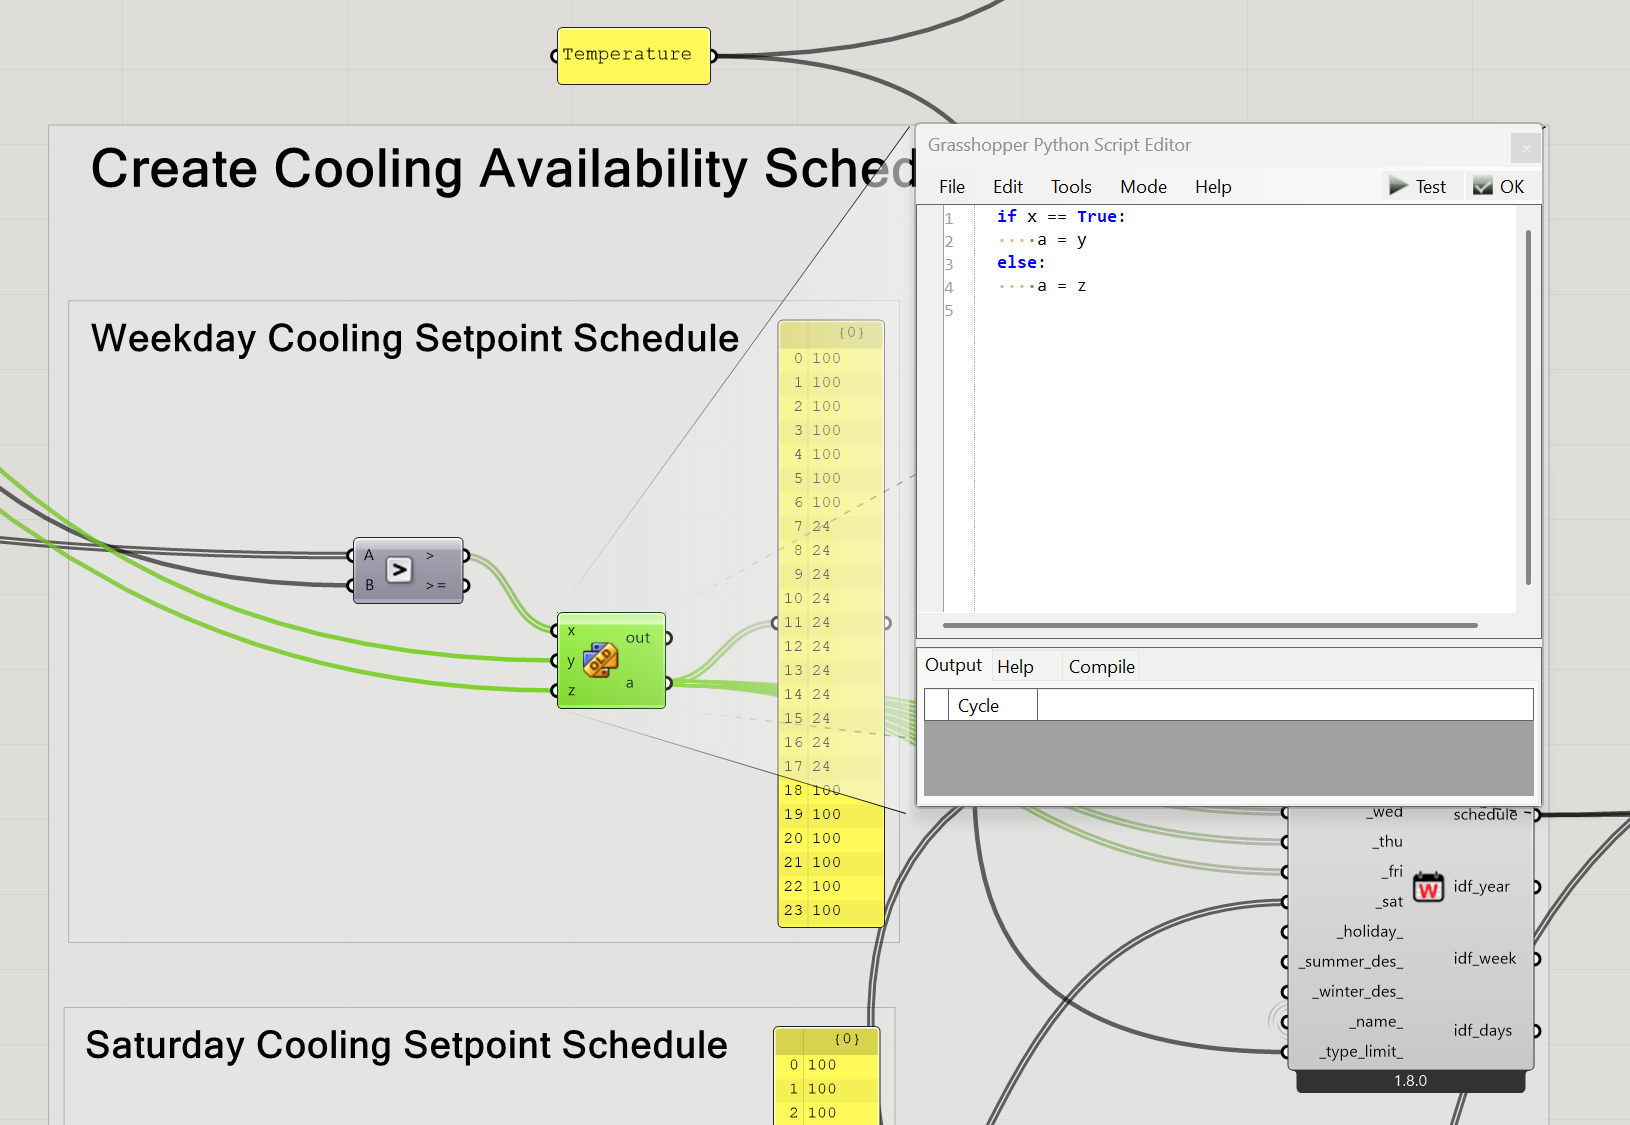Open the Tools menu
The image size is (1630, 1125).
(1071, 187)
